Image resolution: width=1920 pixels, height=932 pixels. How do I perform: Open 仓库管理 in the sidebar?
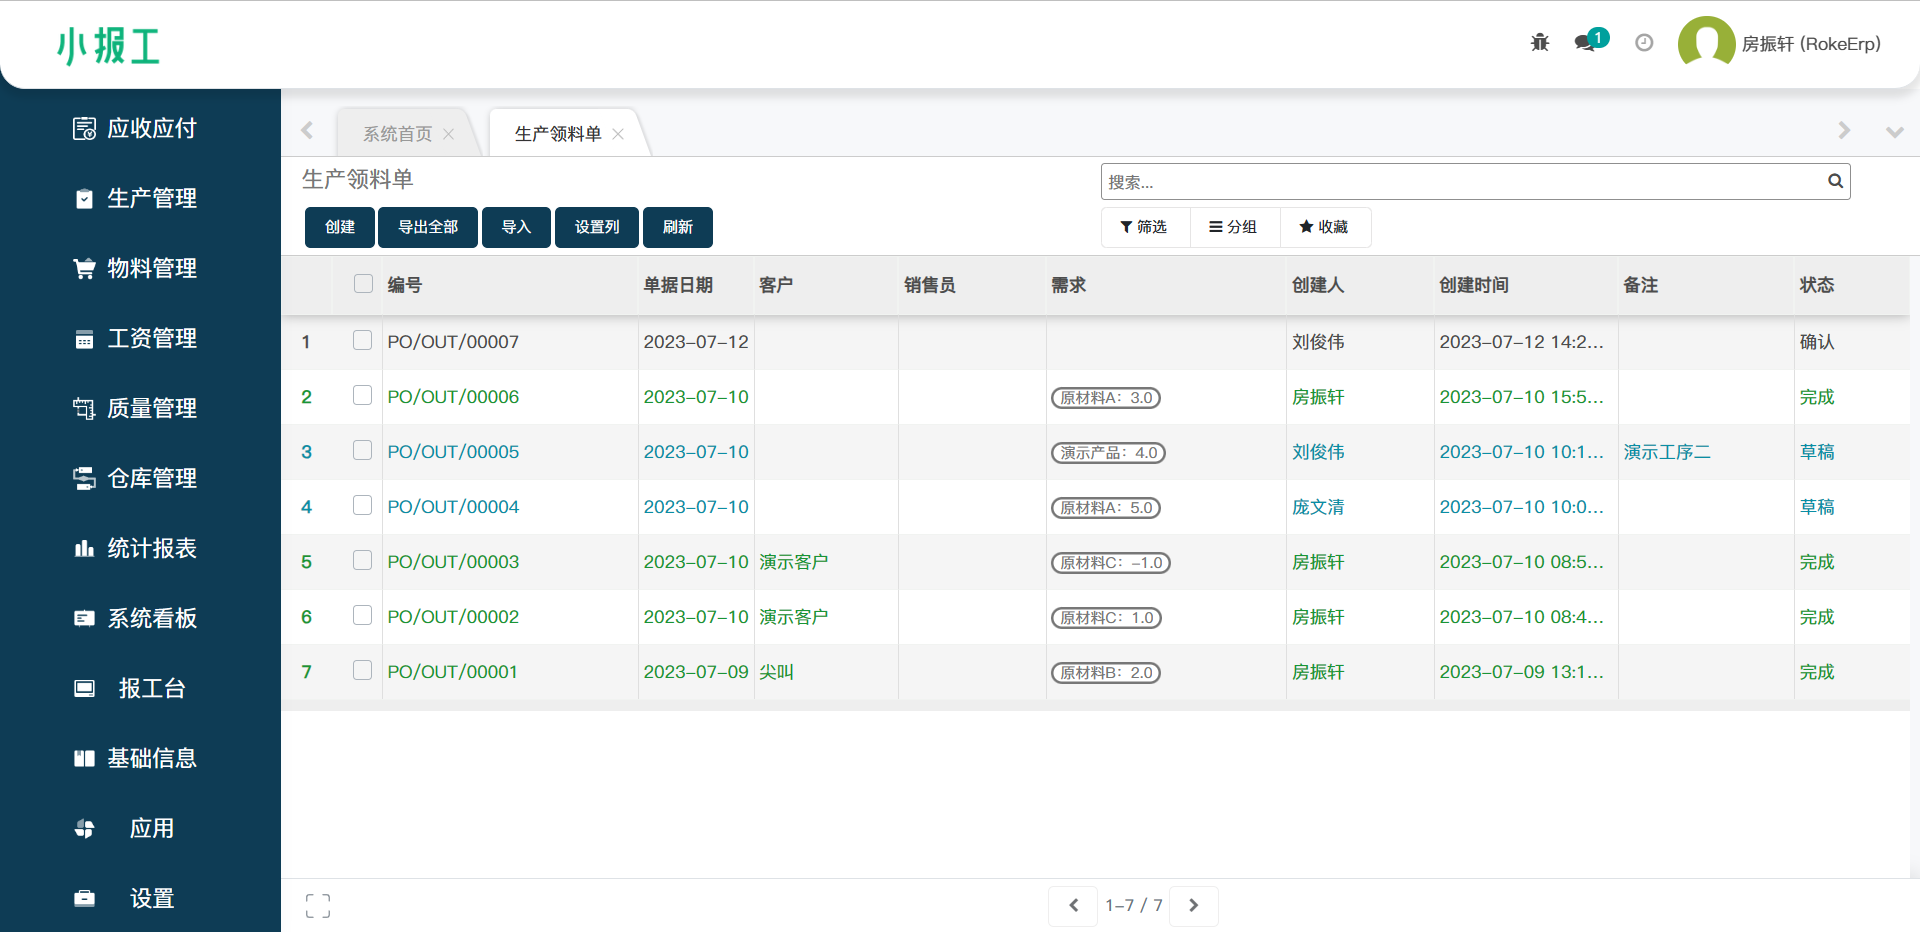[x=151, y=478]
